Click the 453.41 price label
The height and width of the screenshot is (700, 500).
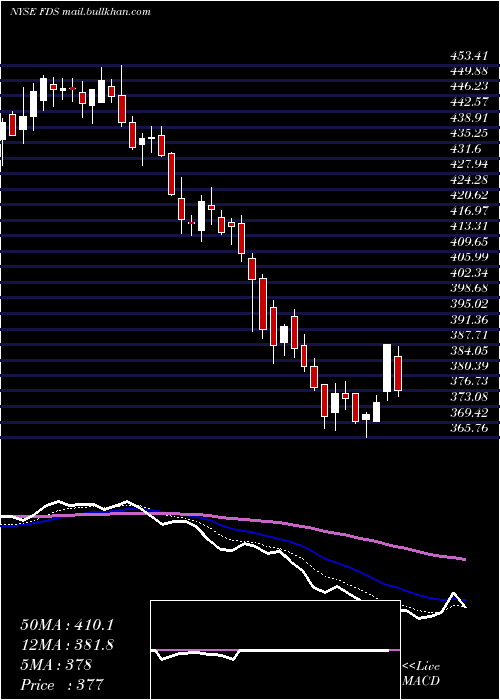469,56
